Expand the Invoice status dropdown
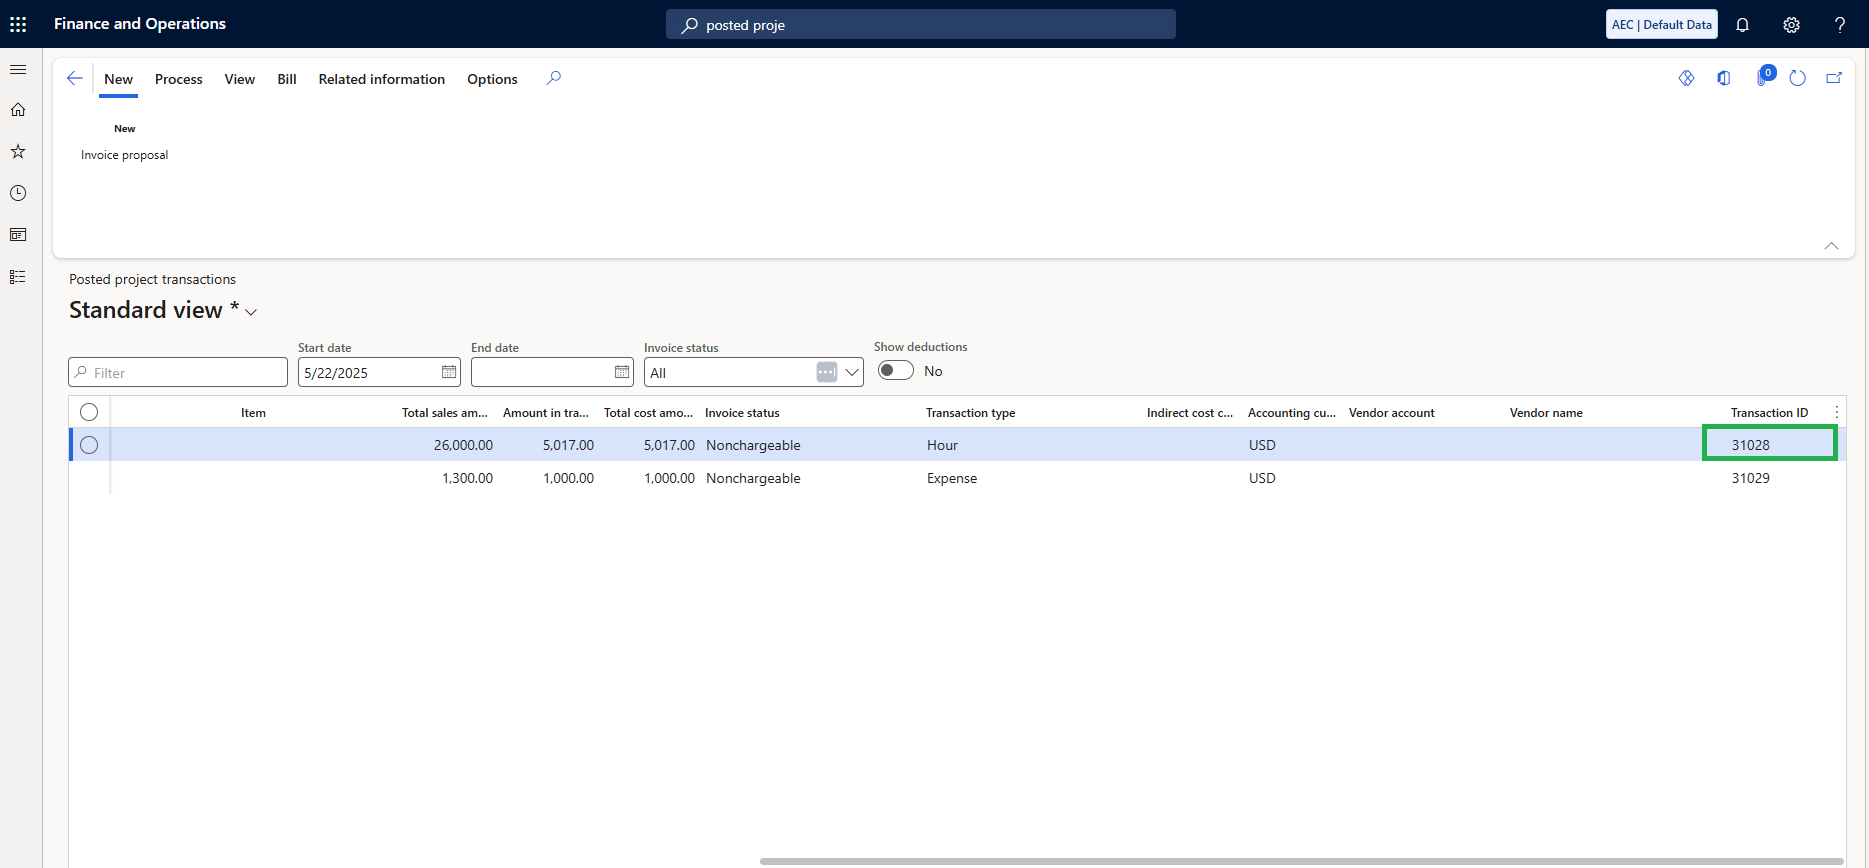1869x868 pixels. point(852,372)
